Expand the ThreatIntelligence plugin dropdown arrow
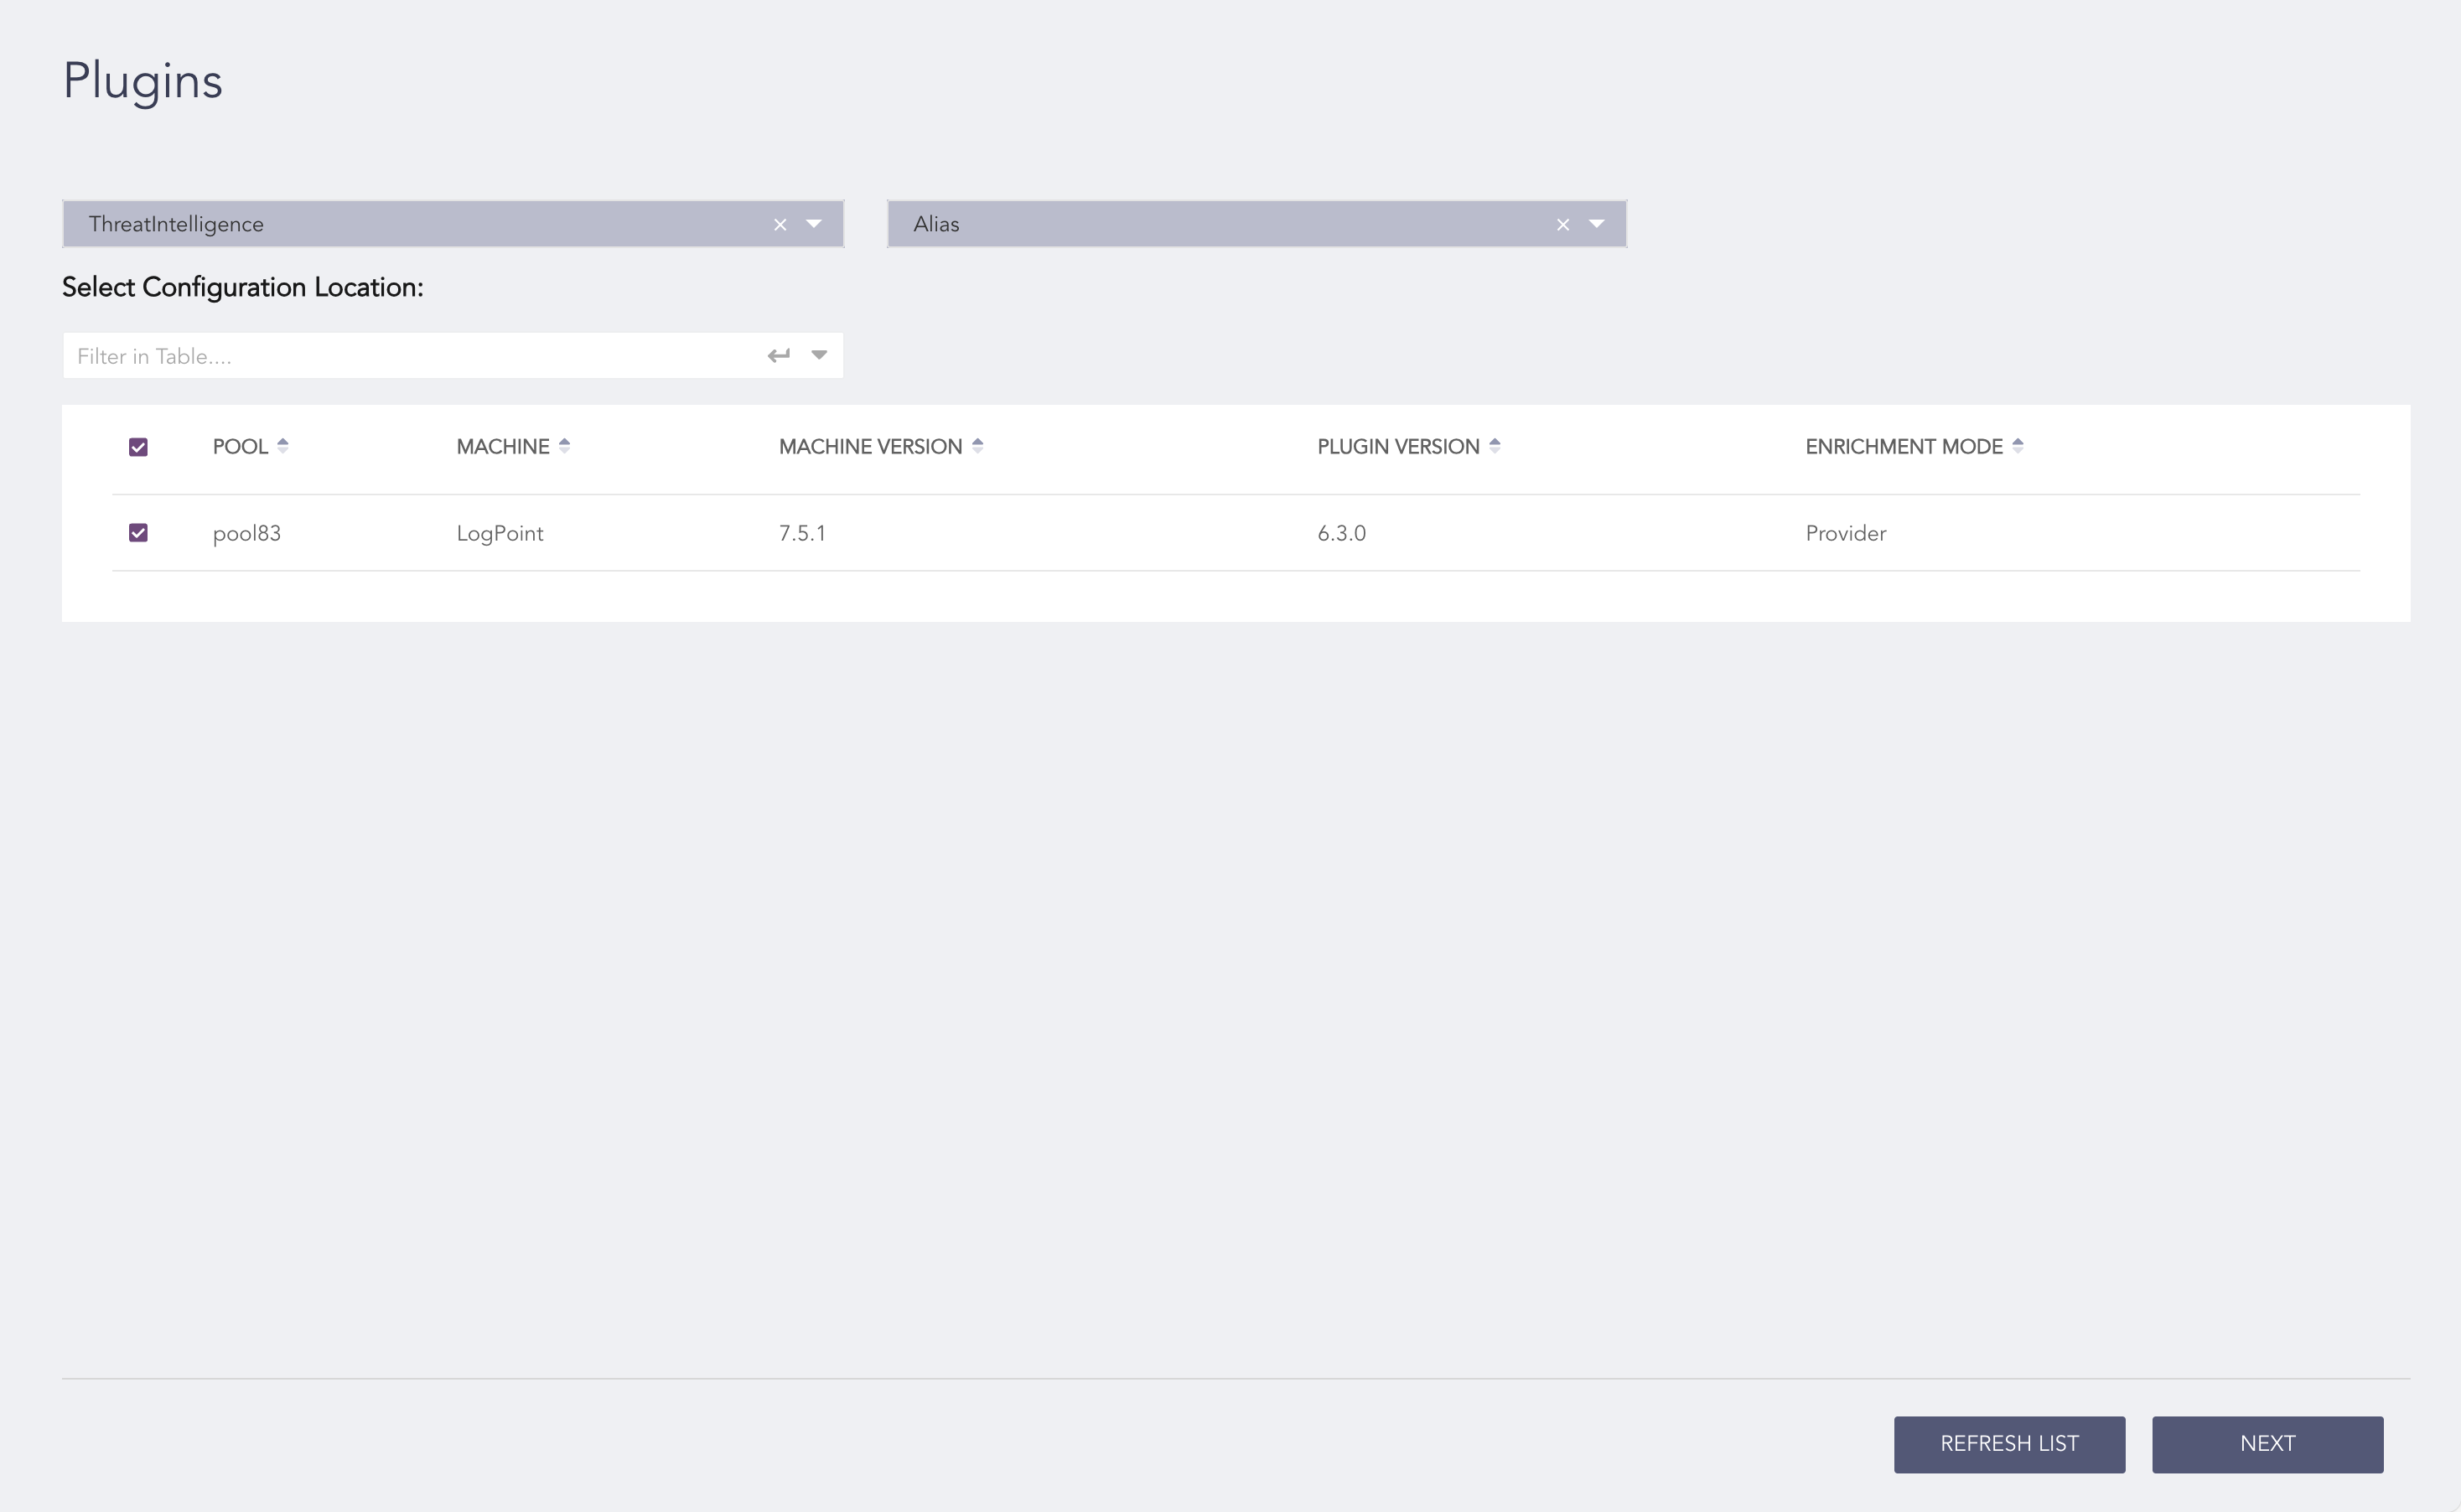 pyautogui.click(x=814, y=224)
